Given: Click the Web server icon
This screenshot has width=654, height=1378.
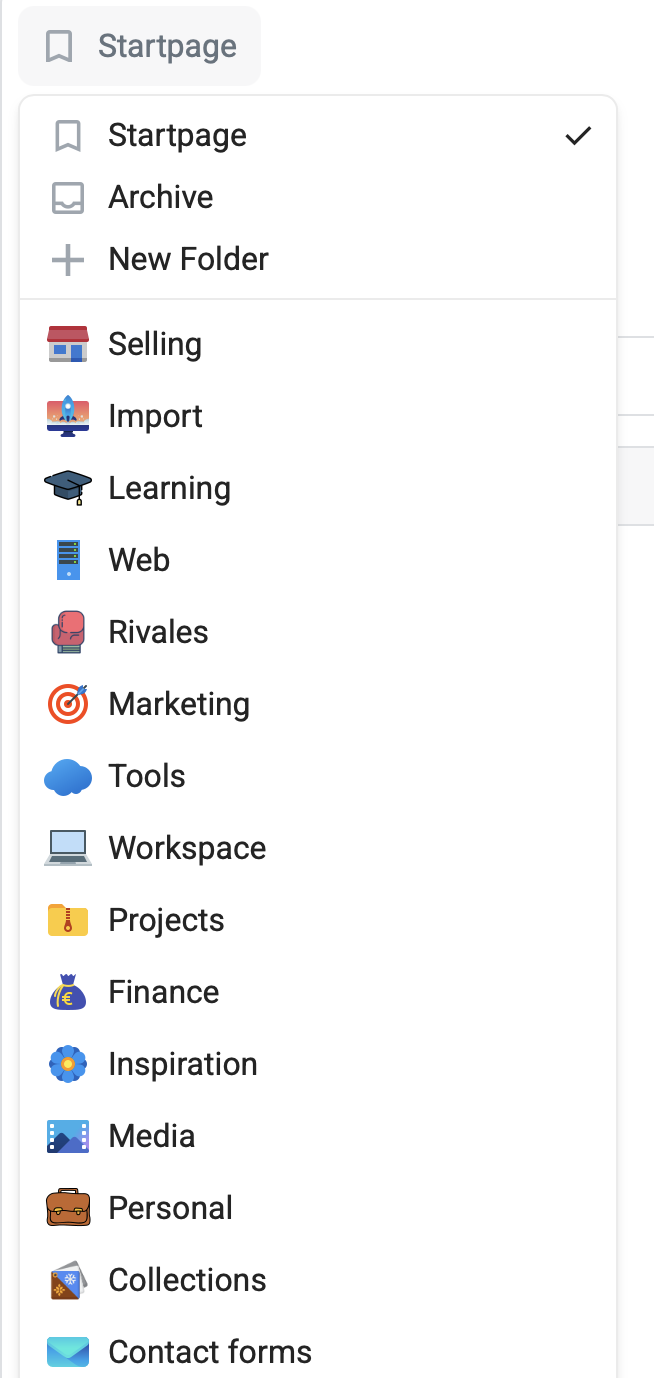Looking at the screenshot, I should pos(68,560).
